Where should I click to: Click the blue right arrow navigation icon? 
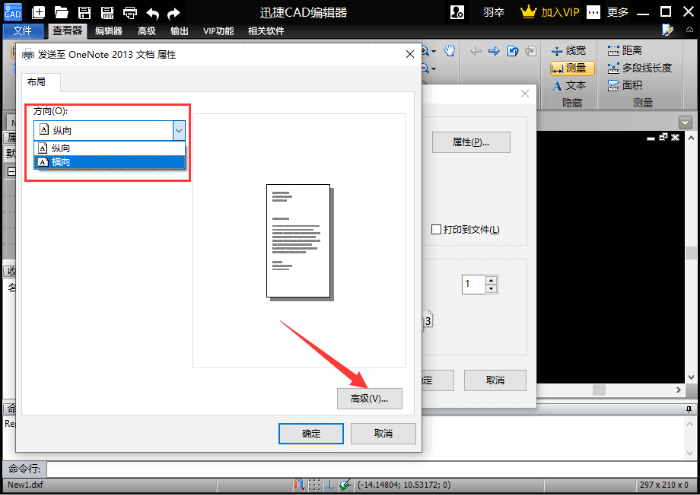pos(494,51)
